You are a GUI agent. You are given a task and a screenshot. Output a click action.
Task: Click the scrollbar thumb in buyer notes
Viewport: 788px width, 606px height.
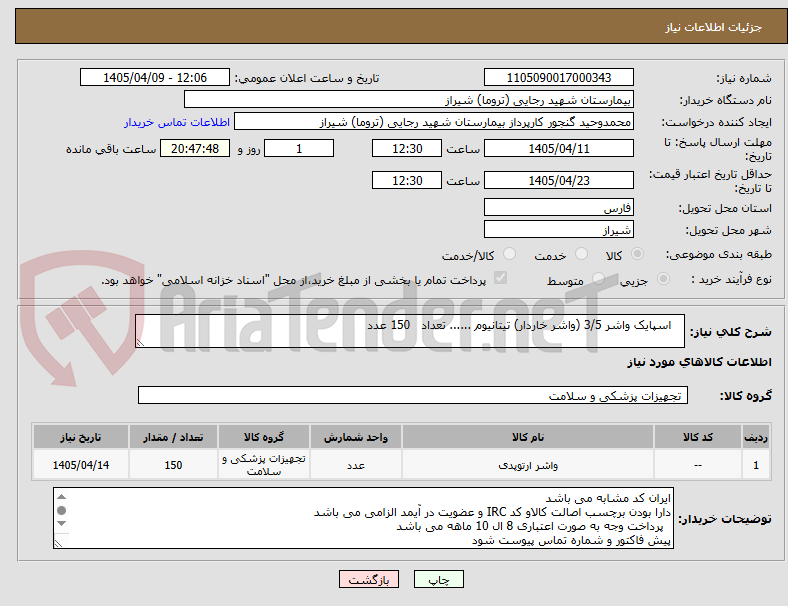point(62,511)
